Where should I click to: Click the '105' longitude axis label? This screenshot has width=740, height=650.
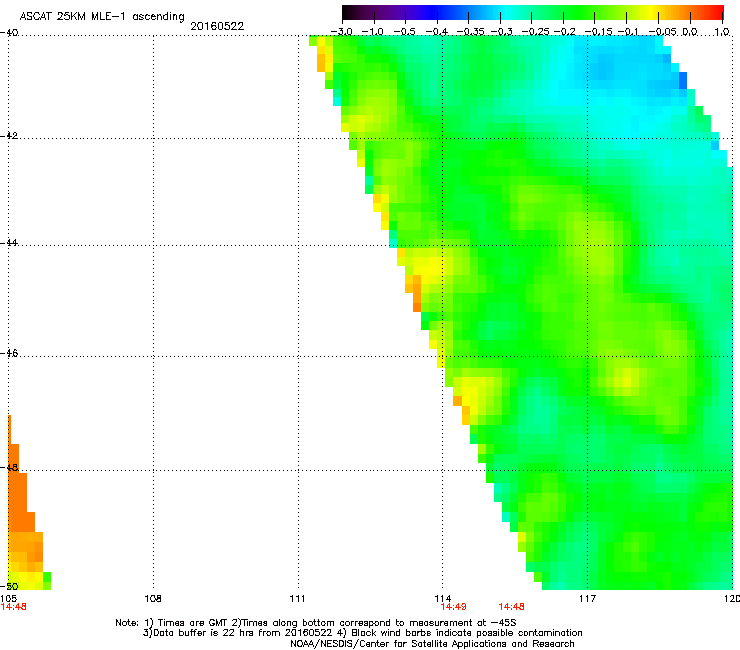[8, 599]
